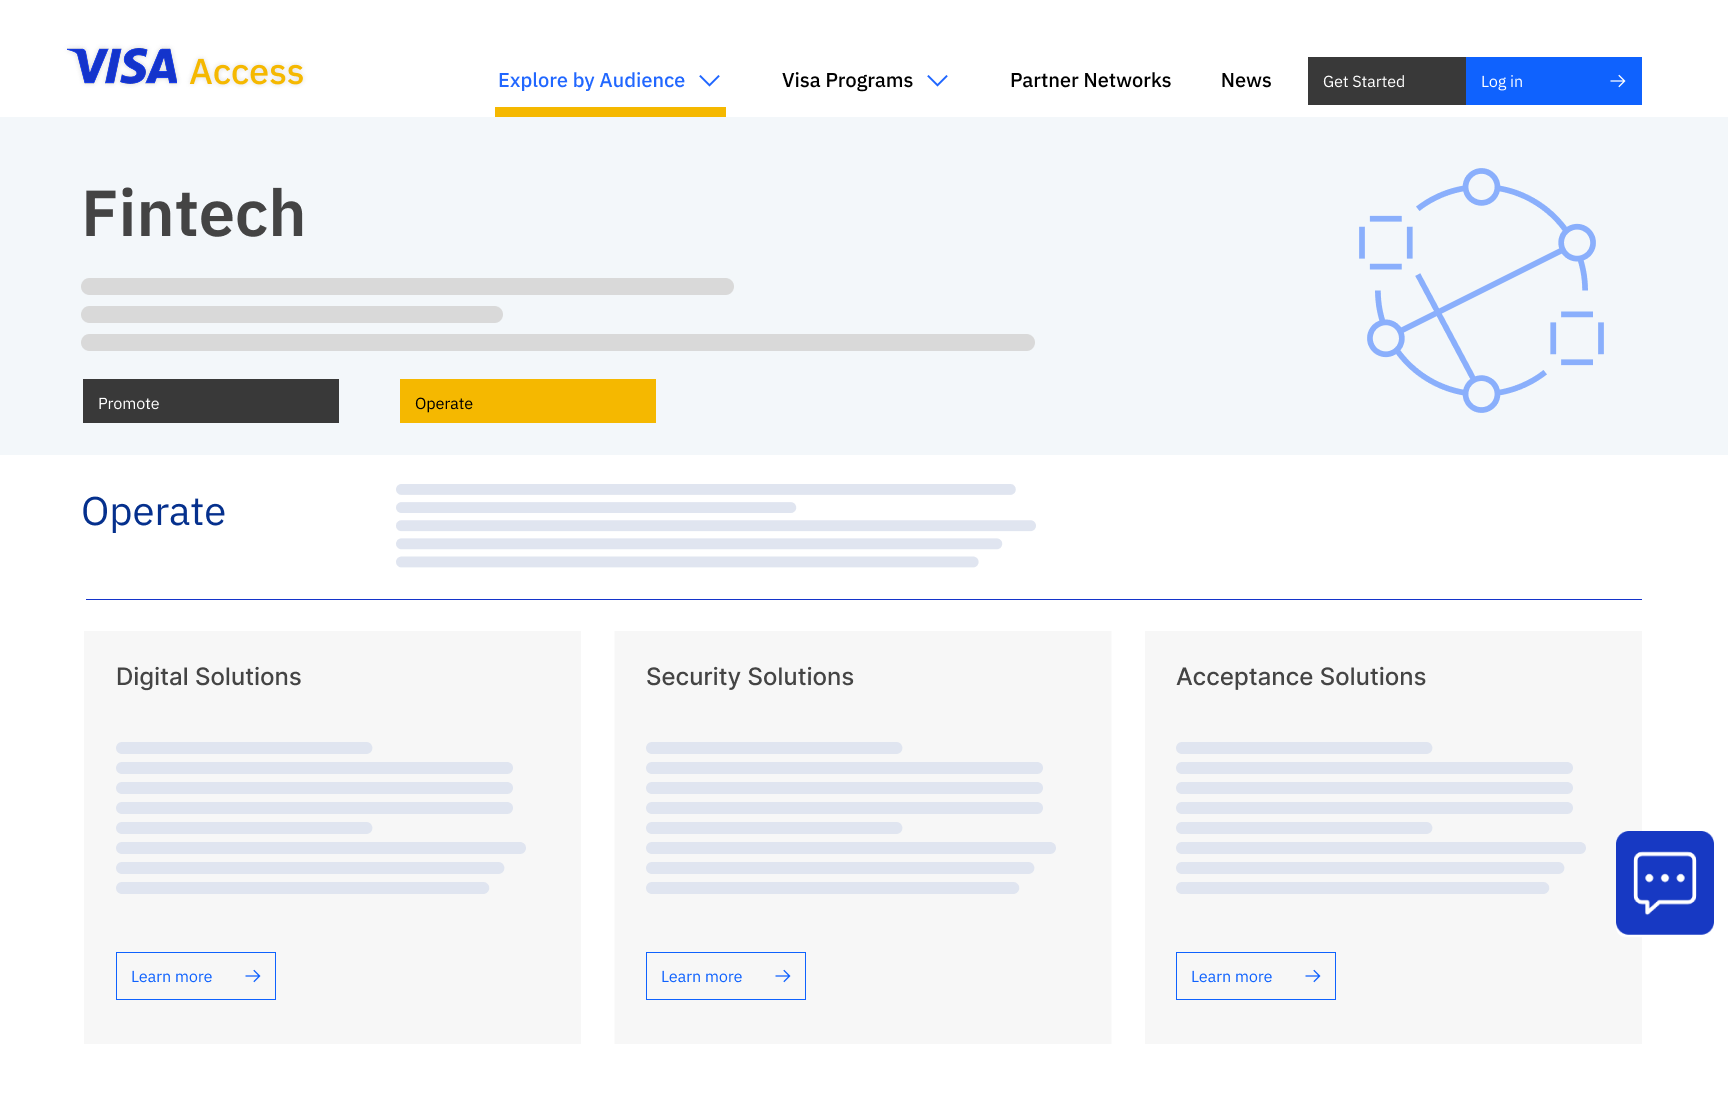Image resolution: width=1728 pixels, height=1117 pixels.
Task: Click the arrow icon on the Log in button
Action: tap(1617, 81)
